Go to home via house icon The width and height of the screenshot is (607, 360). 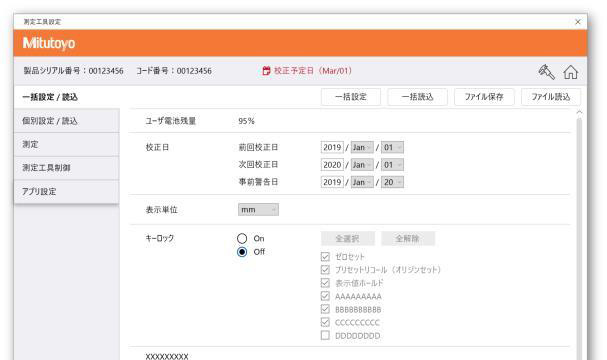click(x=571, y=72)
